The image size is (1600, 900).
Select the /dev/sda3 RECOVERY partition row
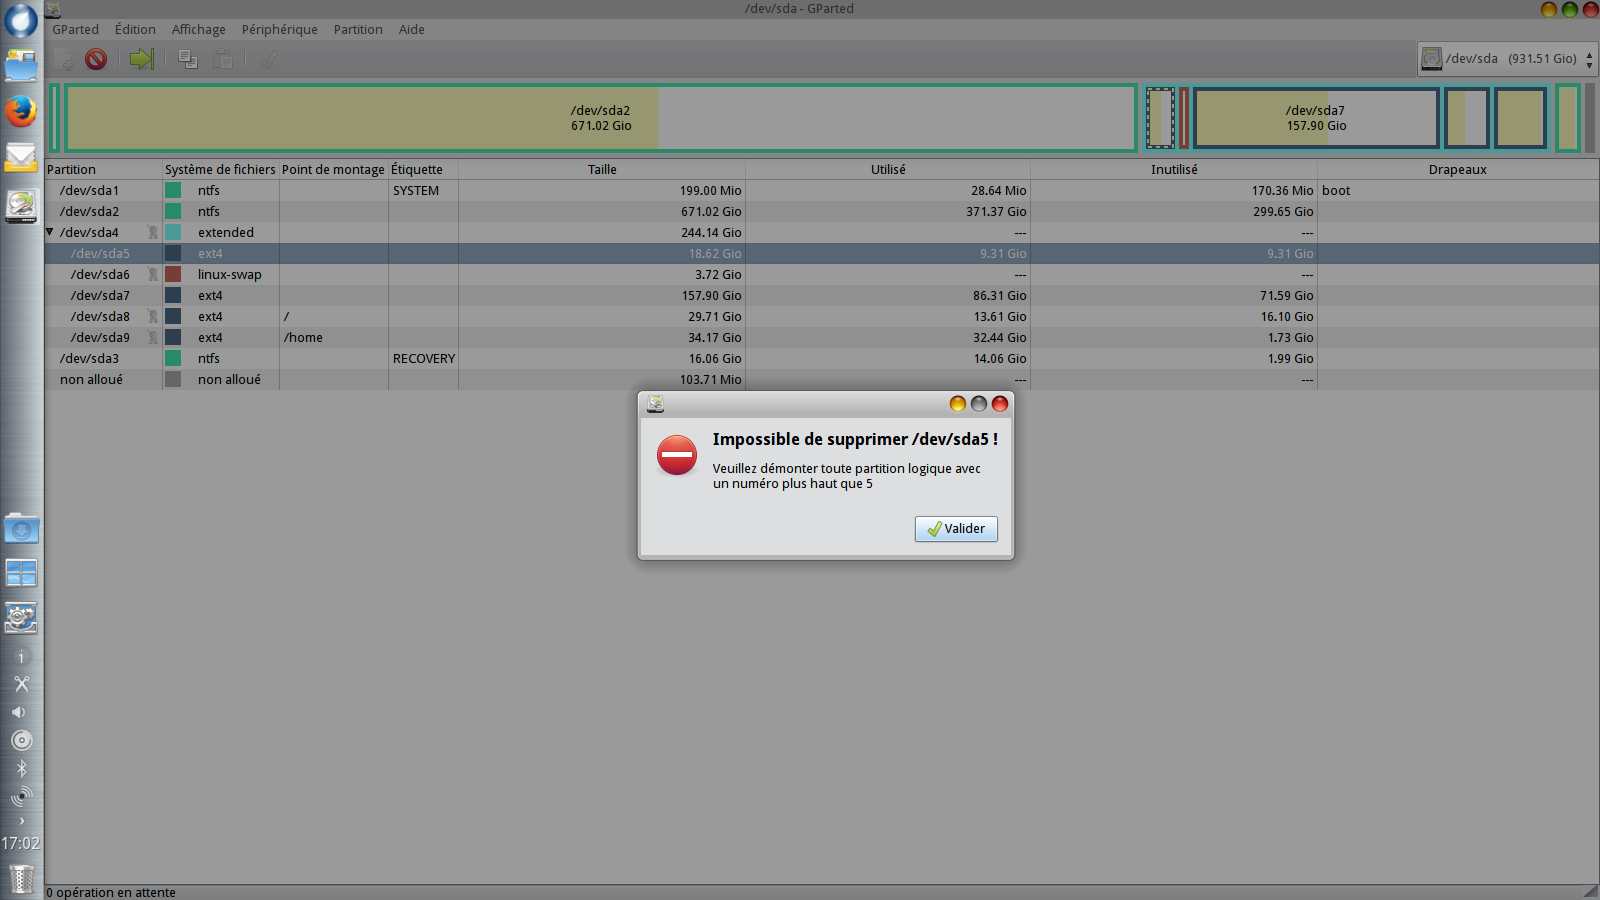pos(822,358)
